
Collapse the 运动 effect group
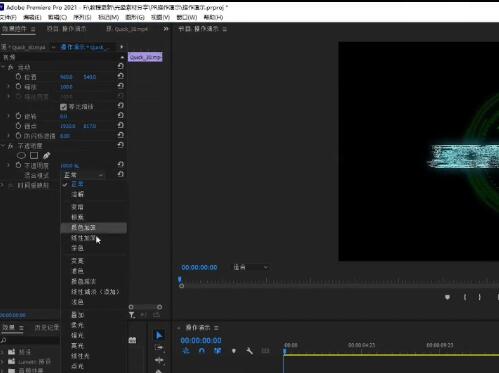click(x=3, y=67)
